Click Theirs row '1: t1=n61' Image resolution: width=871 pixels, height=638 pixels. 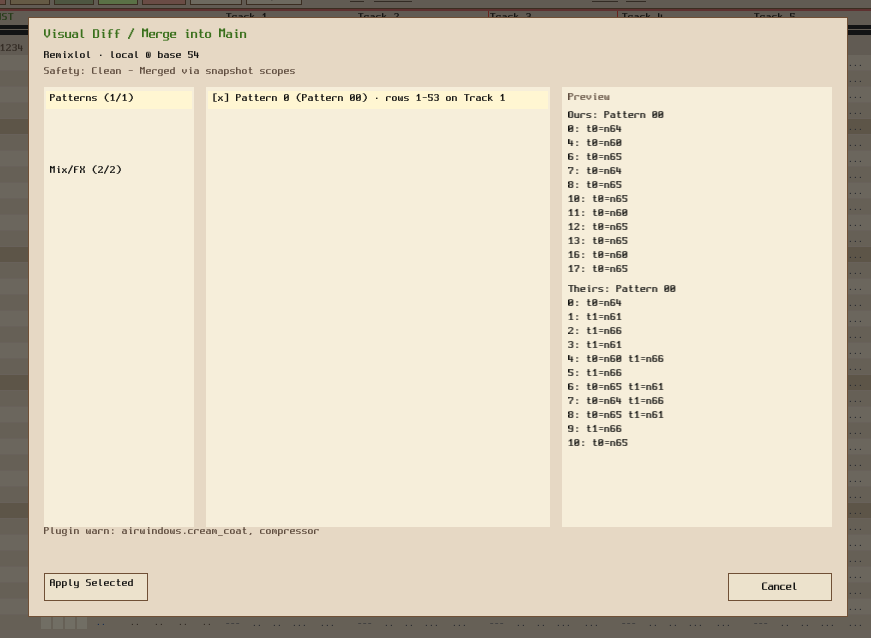point(594,317)
